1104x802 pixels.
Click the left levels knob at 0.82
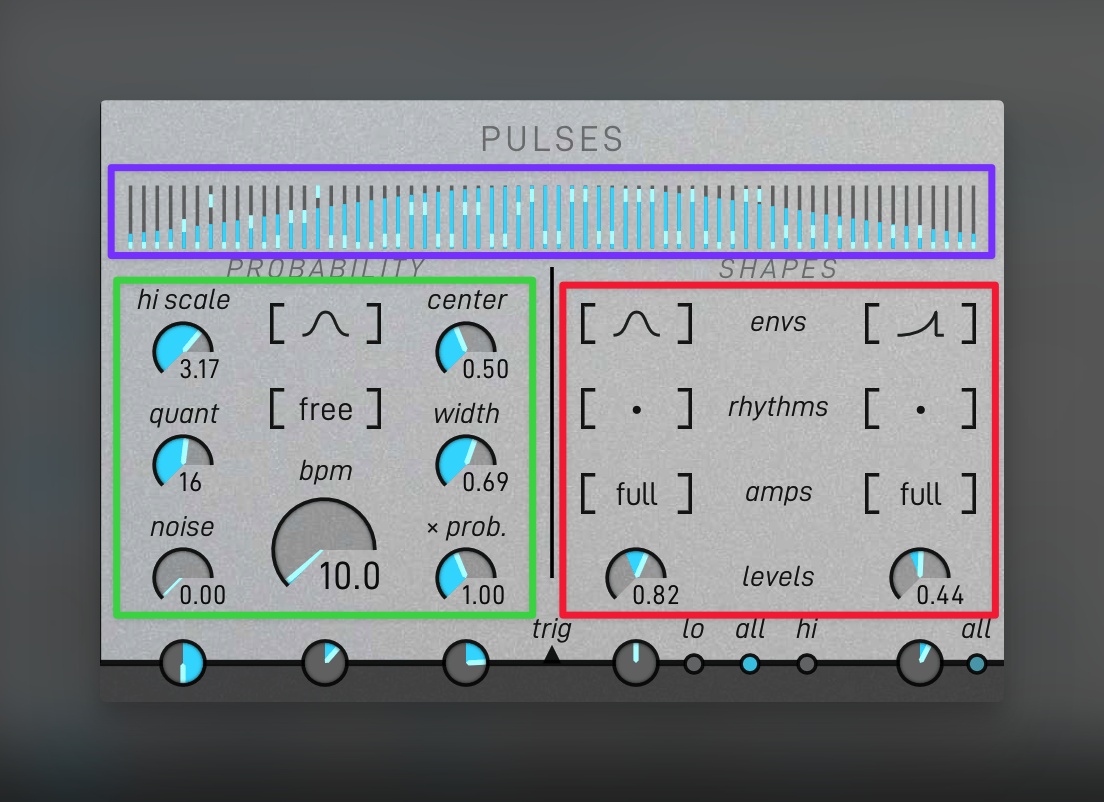click(x=636, y=575)
